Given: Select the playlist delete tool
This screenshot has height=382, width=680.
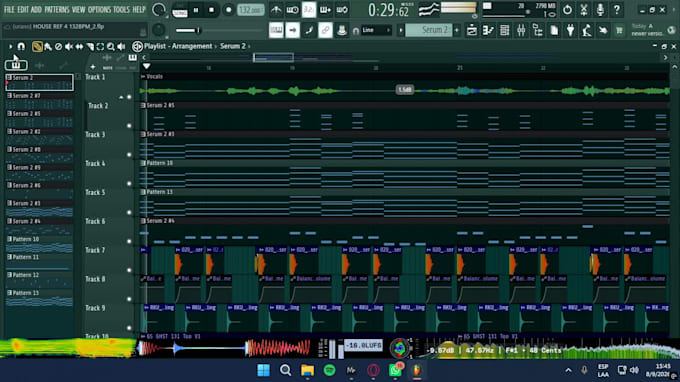Looking at the screenshot, I should point(59,46).
